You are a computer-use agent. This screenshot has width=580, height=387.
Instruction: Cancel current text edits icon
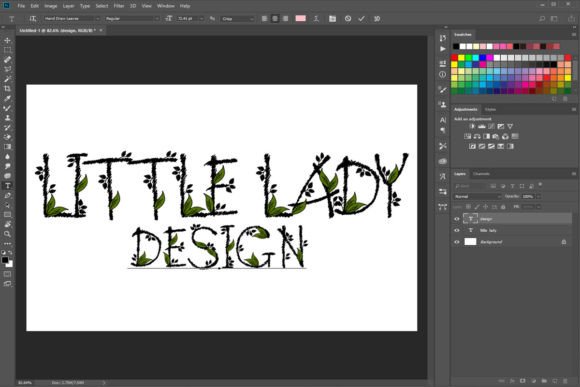point(348,18)
